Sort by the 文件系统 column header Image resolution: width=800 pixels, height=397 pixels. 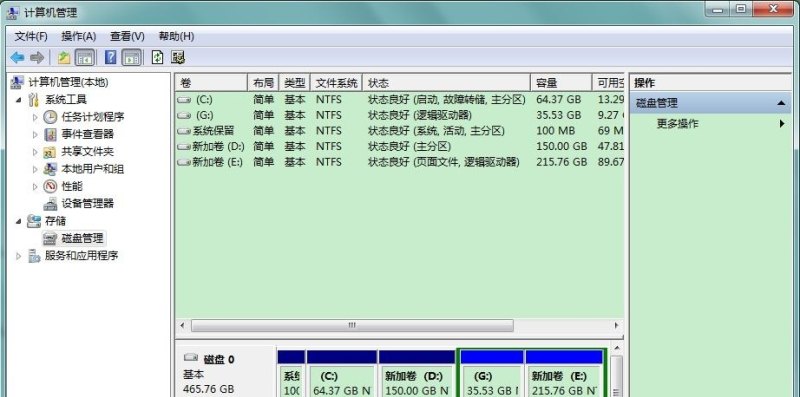(336, 83)
